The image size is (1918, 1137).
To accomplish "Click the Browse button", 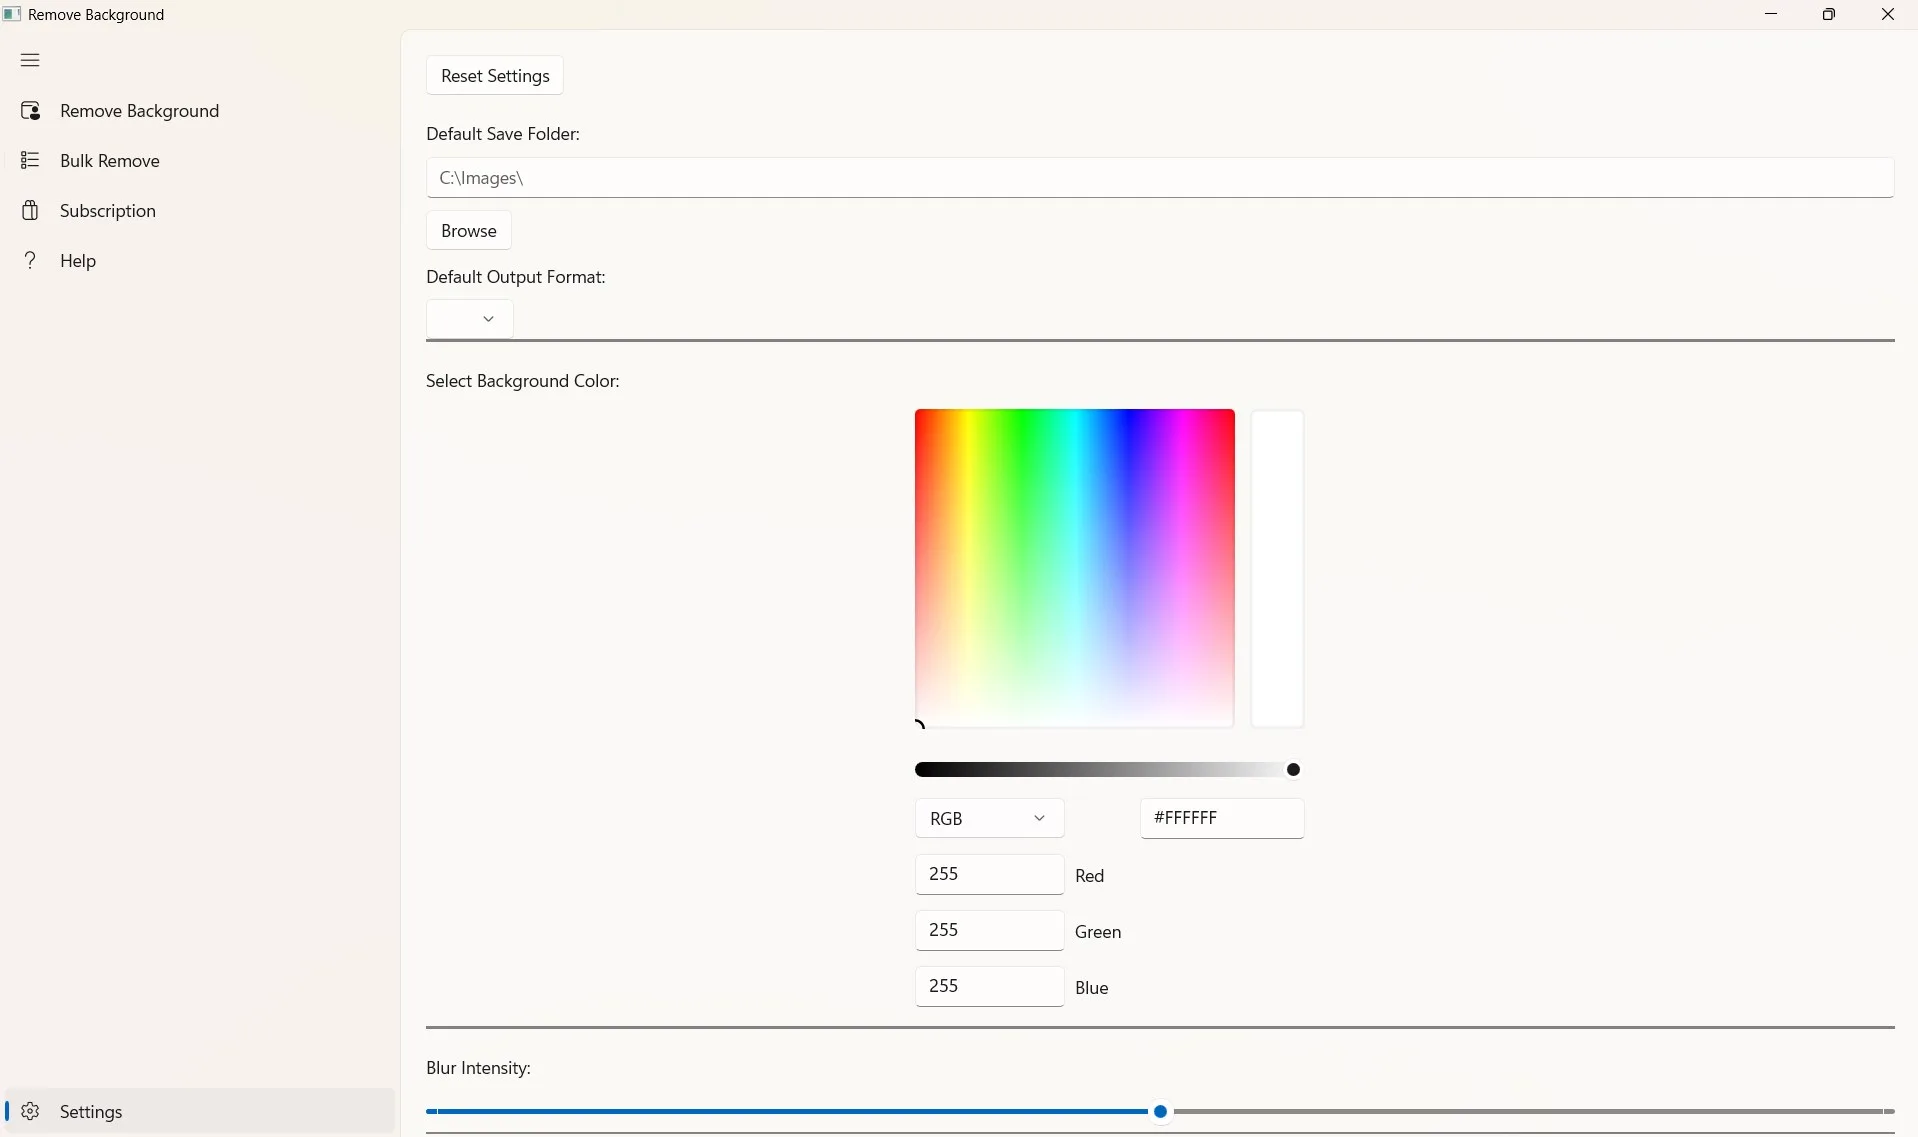I will point(469,231).
